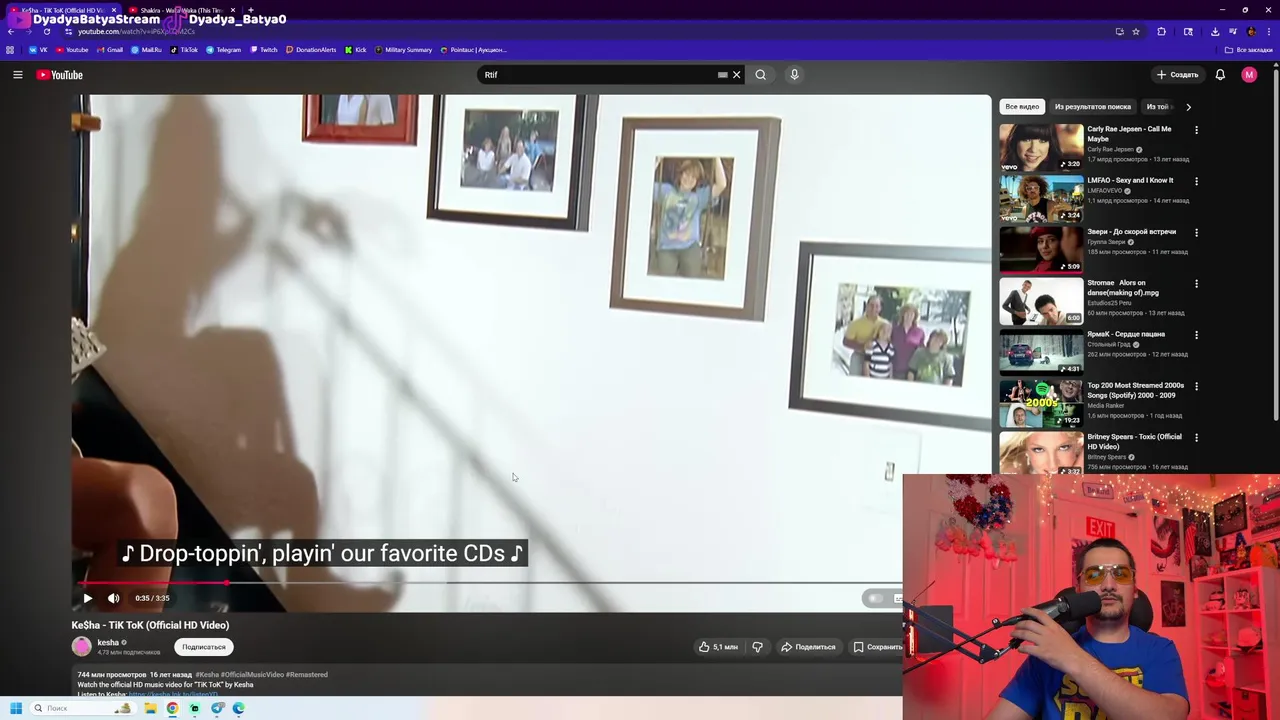
Task: Click the address bar URL
Action: pyautogui.click(x=136, y=31)
